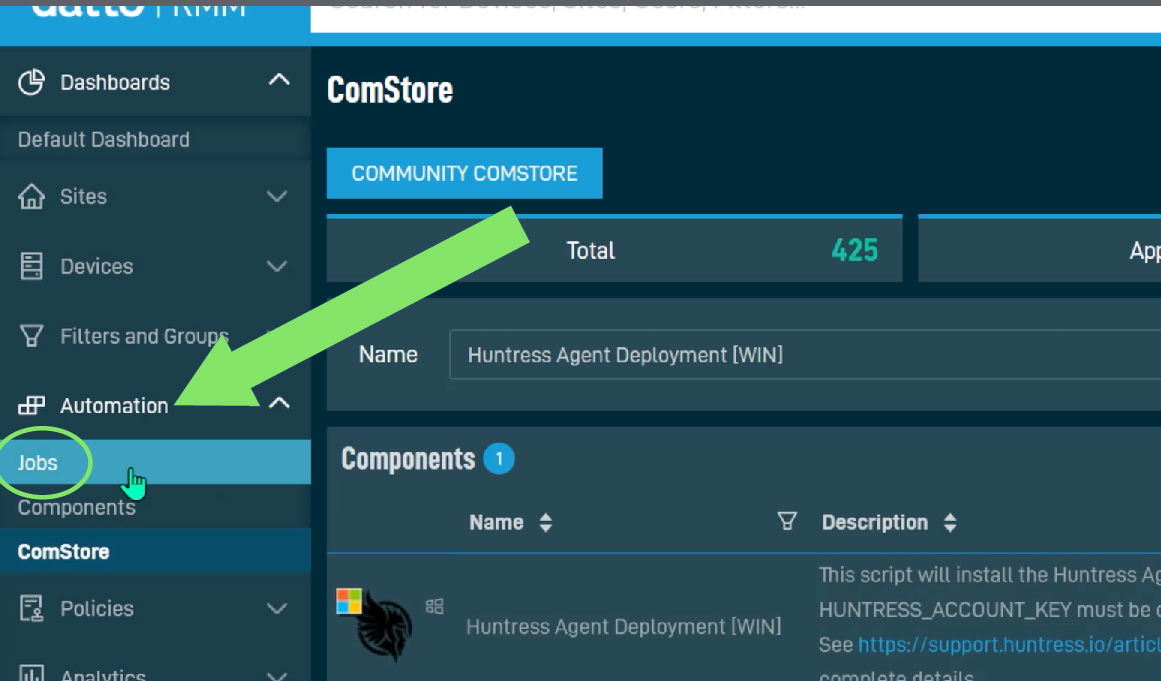Open Huntress Agent Deployment [WIN] component
Viewport: 1161px width, 681px height.
coord(623,627)
